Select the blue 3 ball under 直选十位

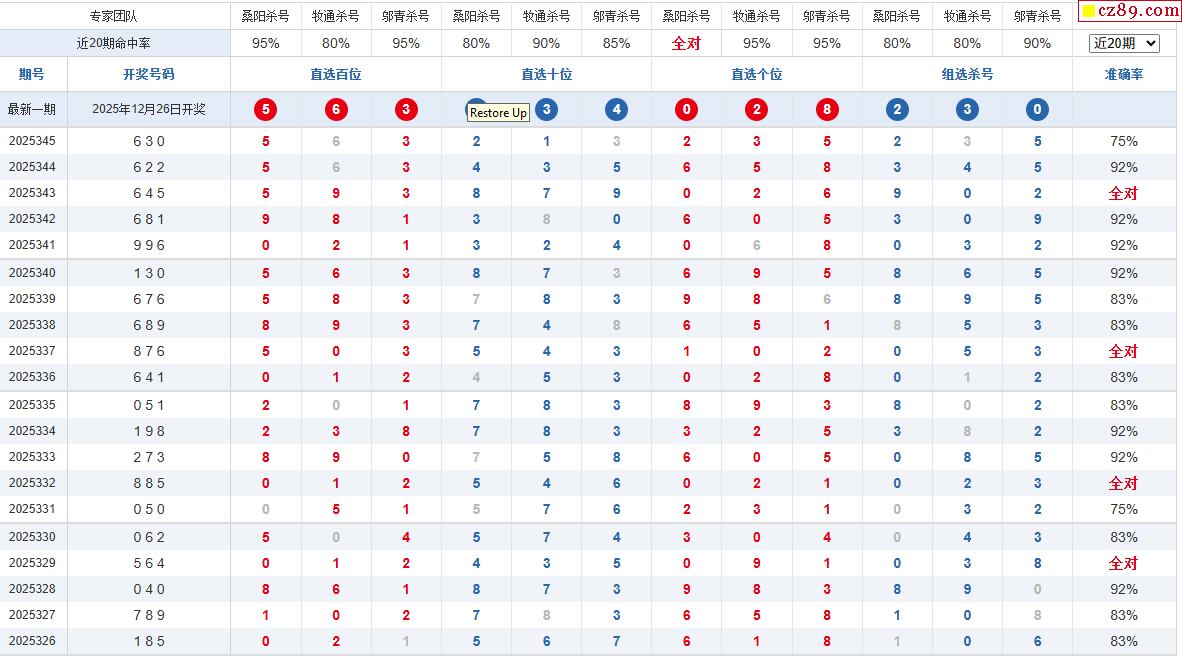coord(547,109)
